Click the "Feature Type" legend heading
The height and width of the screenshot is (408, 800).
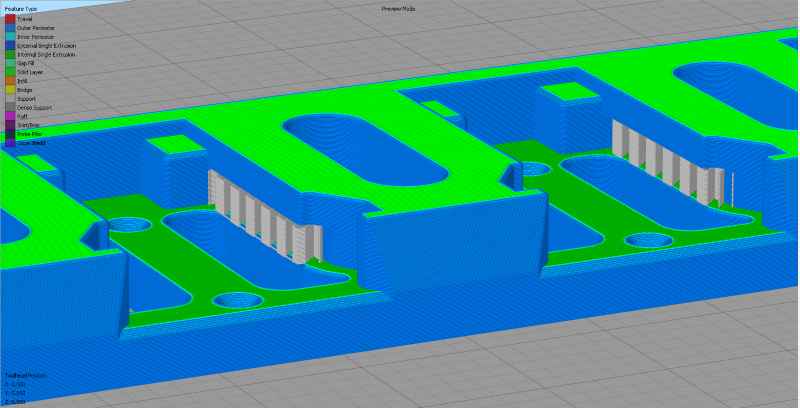[x=21, y=9]
